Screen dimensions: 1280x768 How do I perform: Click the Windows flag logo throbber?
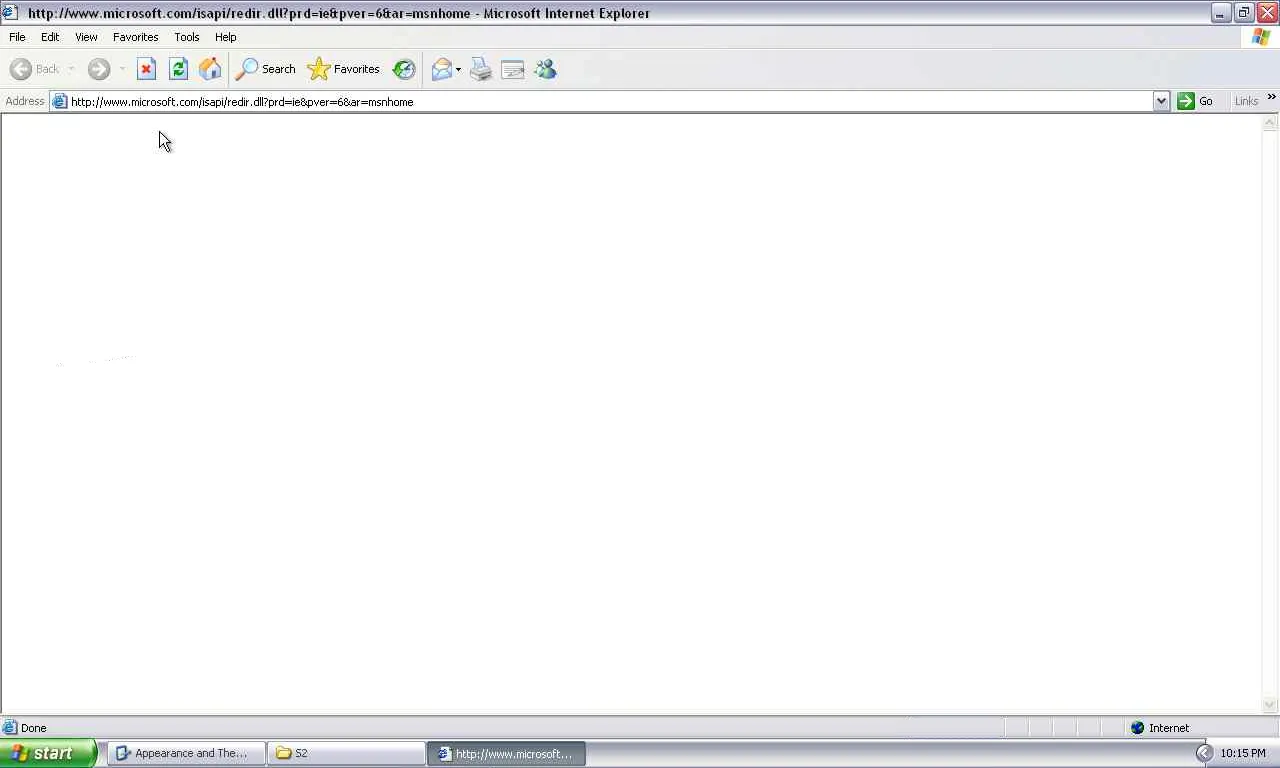[1261, 37]
